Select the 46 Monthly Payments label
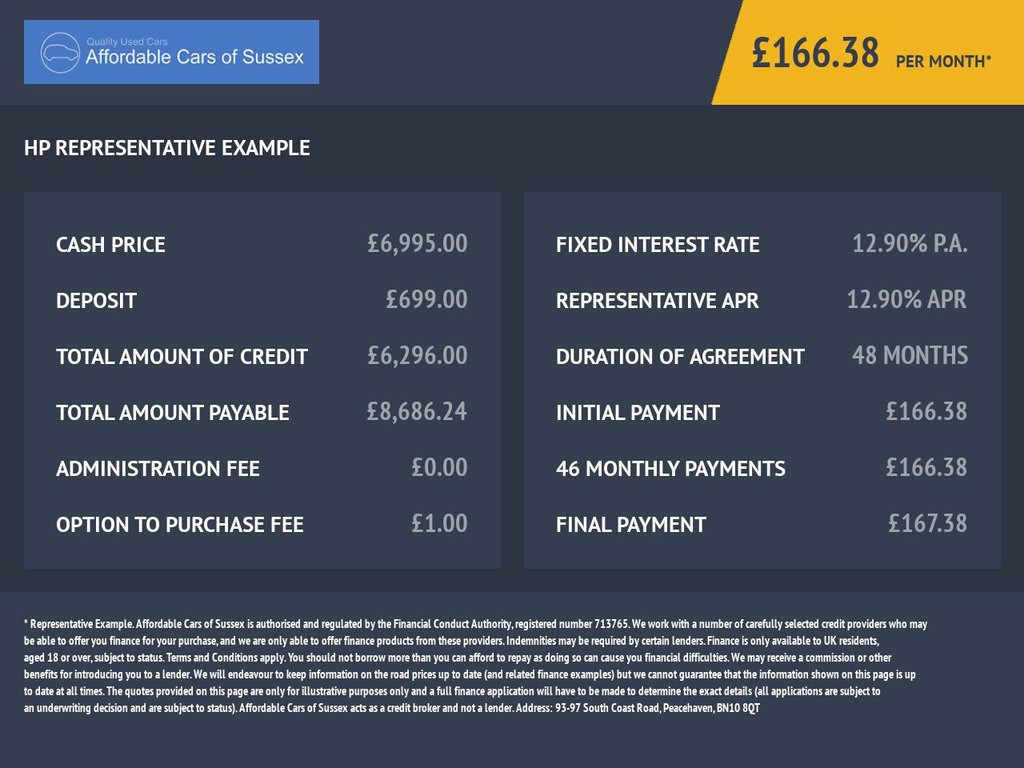This screenshot has height=768, width=1024. [670, 468]
